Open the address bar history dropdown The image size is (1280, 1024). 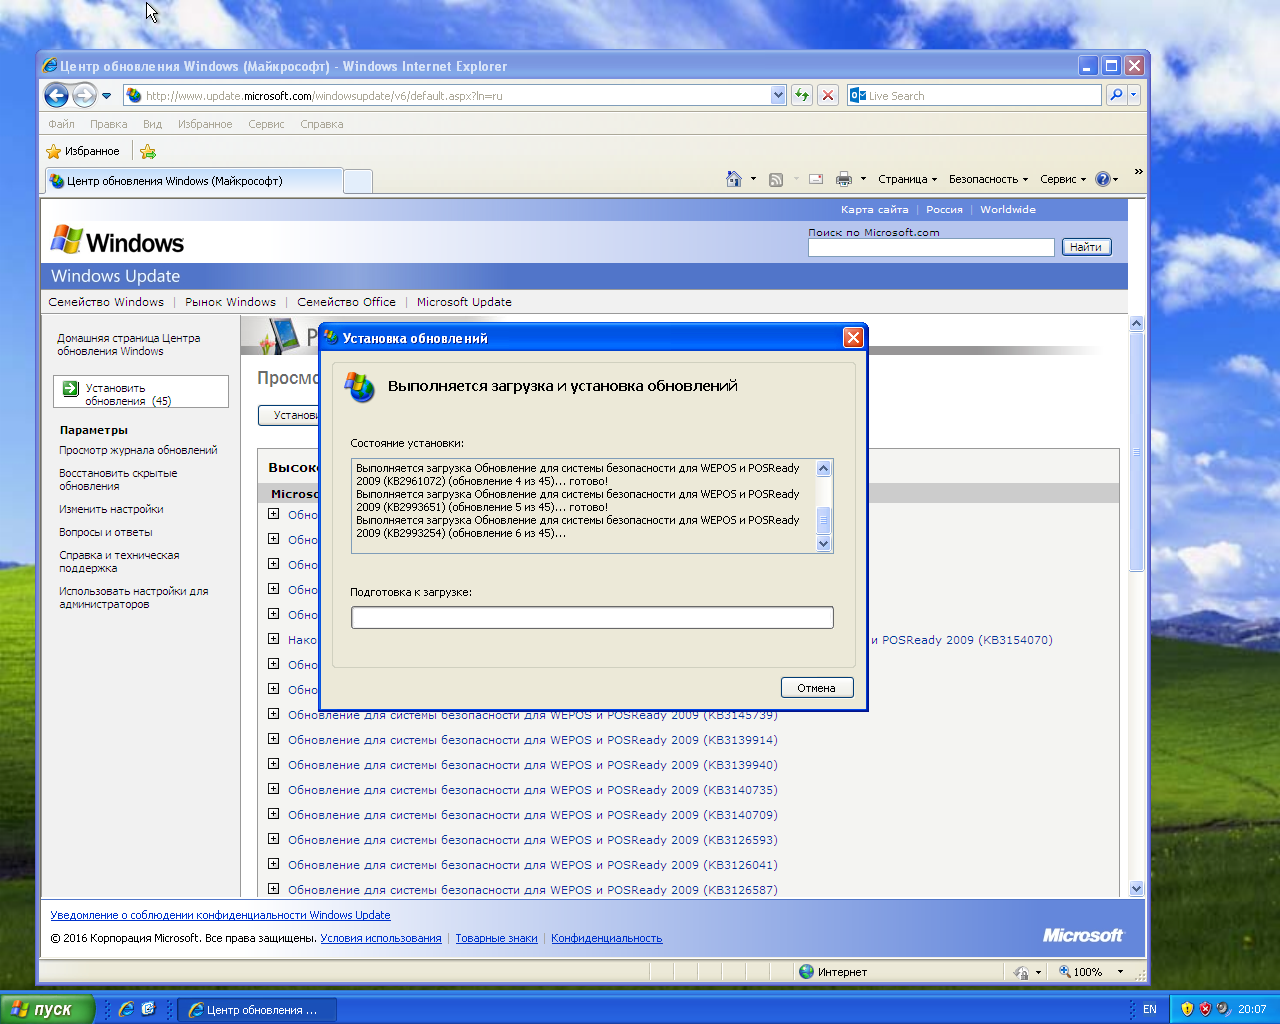(779, 95)
